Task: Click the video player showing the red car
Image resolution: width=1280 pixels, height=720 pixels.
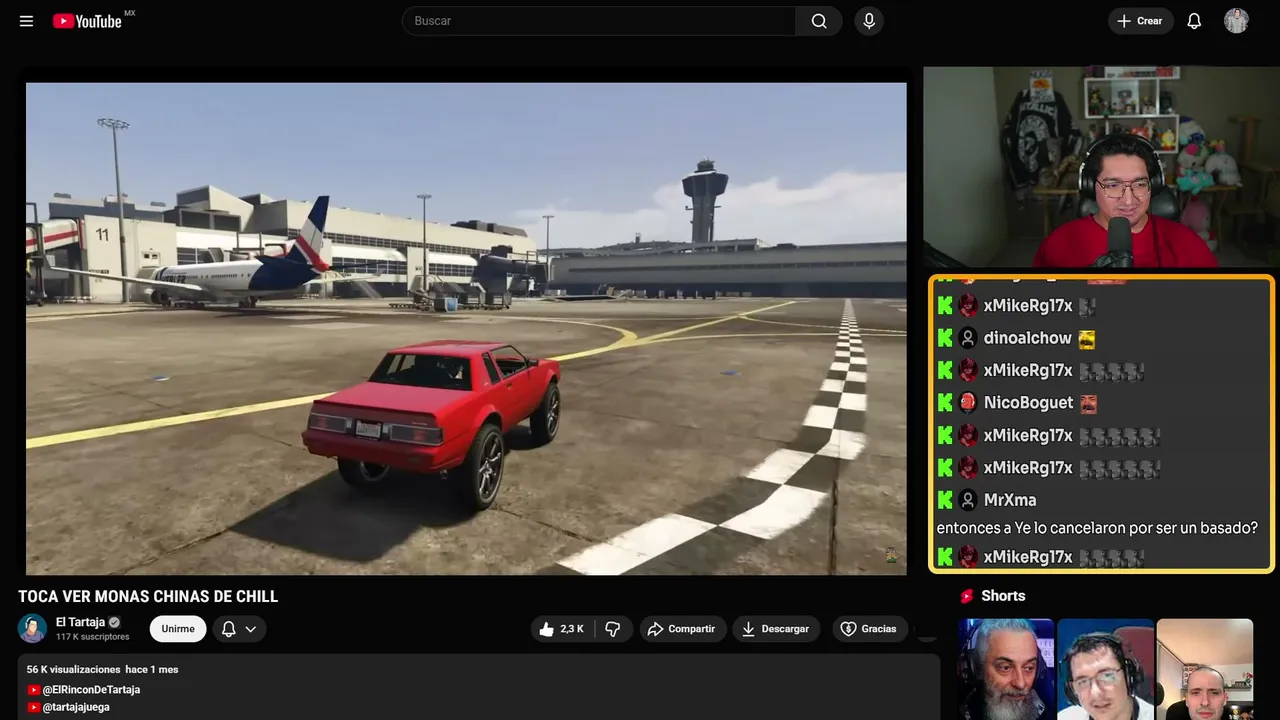Action: [466, 328]
